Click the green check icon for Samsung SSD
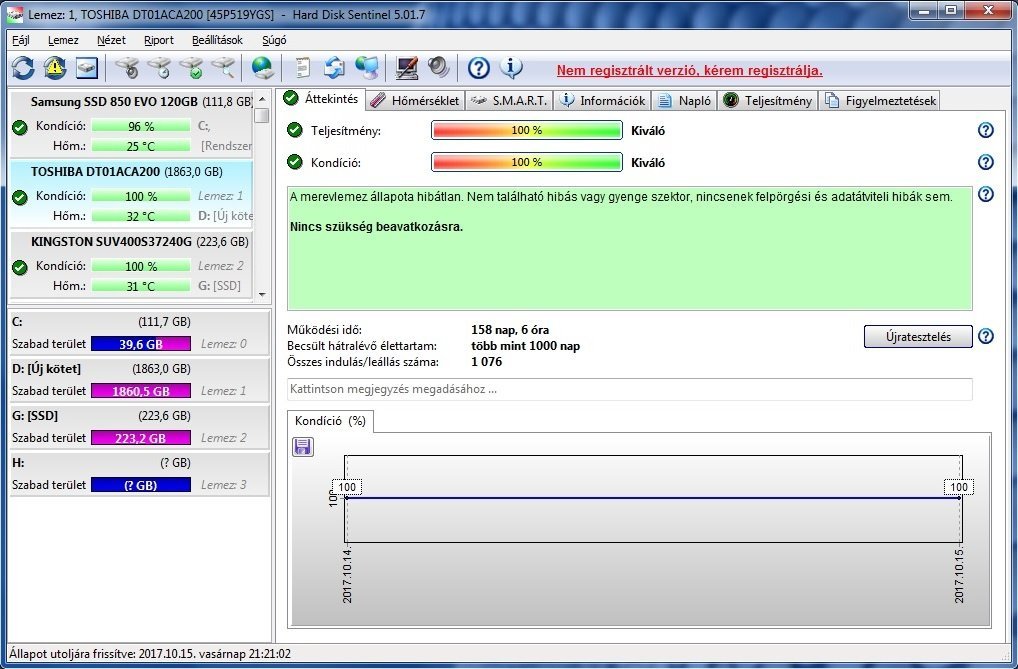The width and height of the screenshot is (1018, 669). pyautogui.click(x=20, y=127)
